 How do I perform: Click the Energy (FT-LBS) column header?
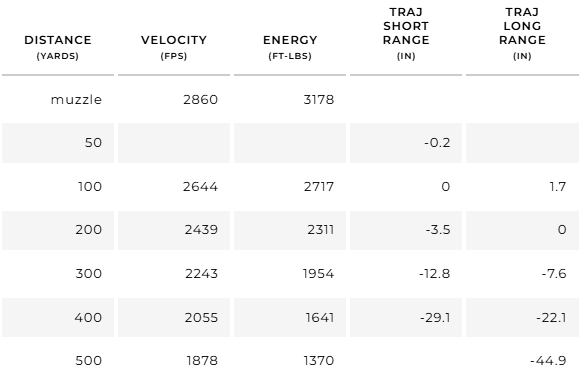(x=290, y=47)
